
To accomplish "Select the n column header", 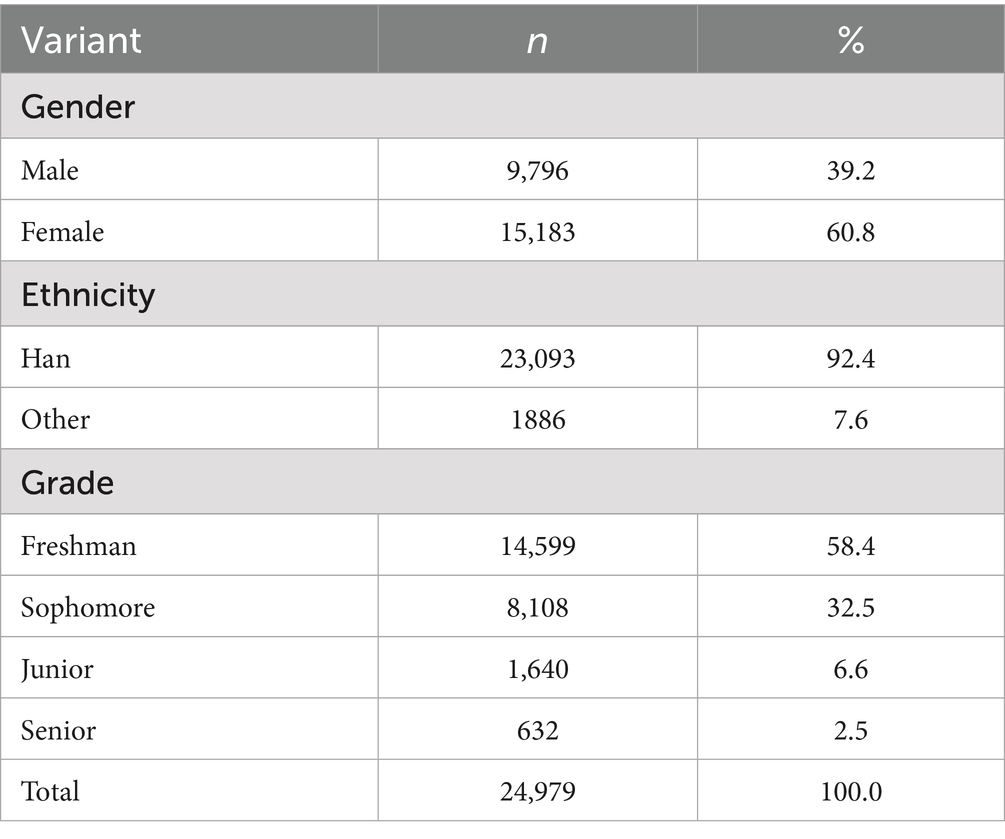I will [538, 41].
